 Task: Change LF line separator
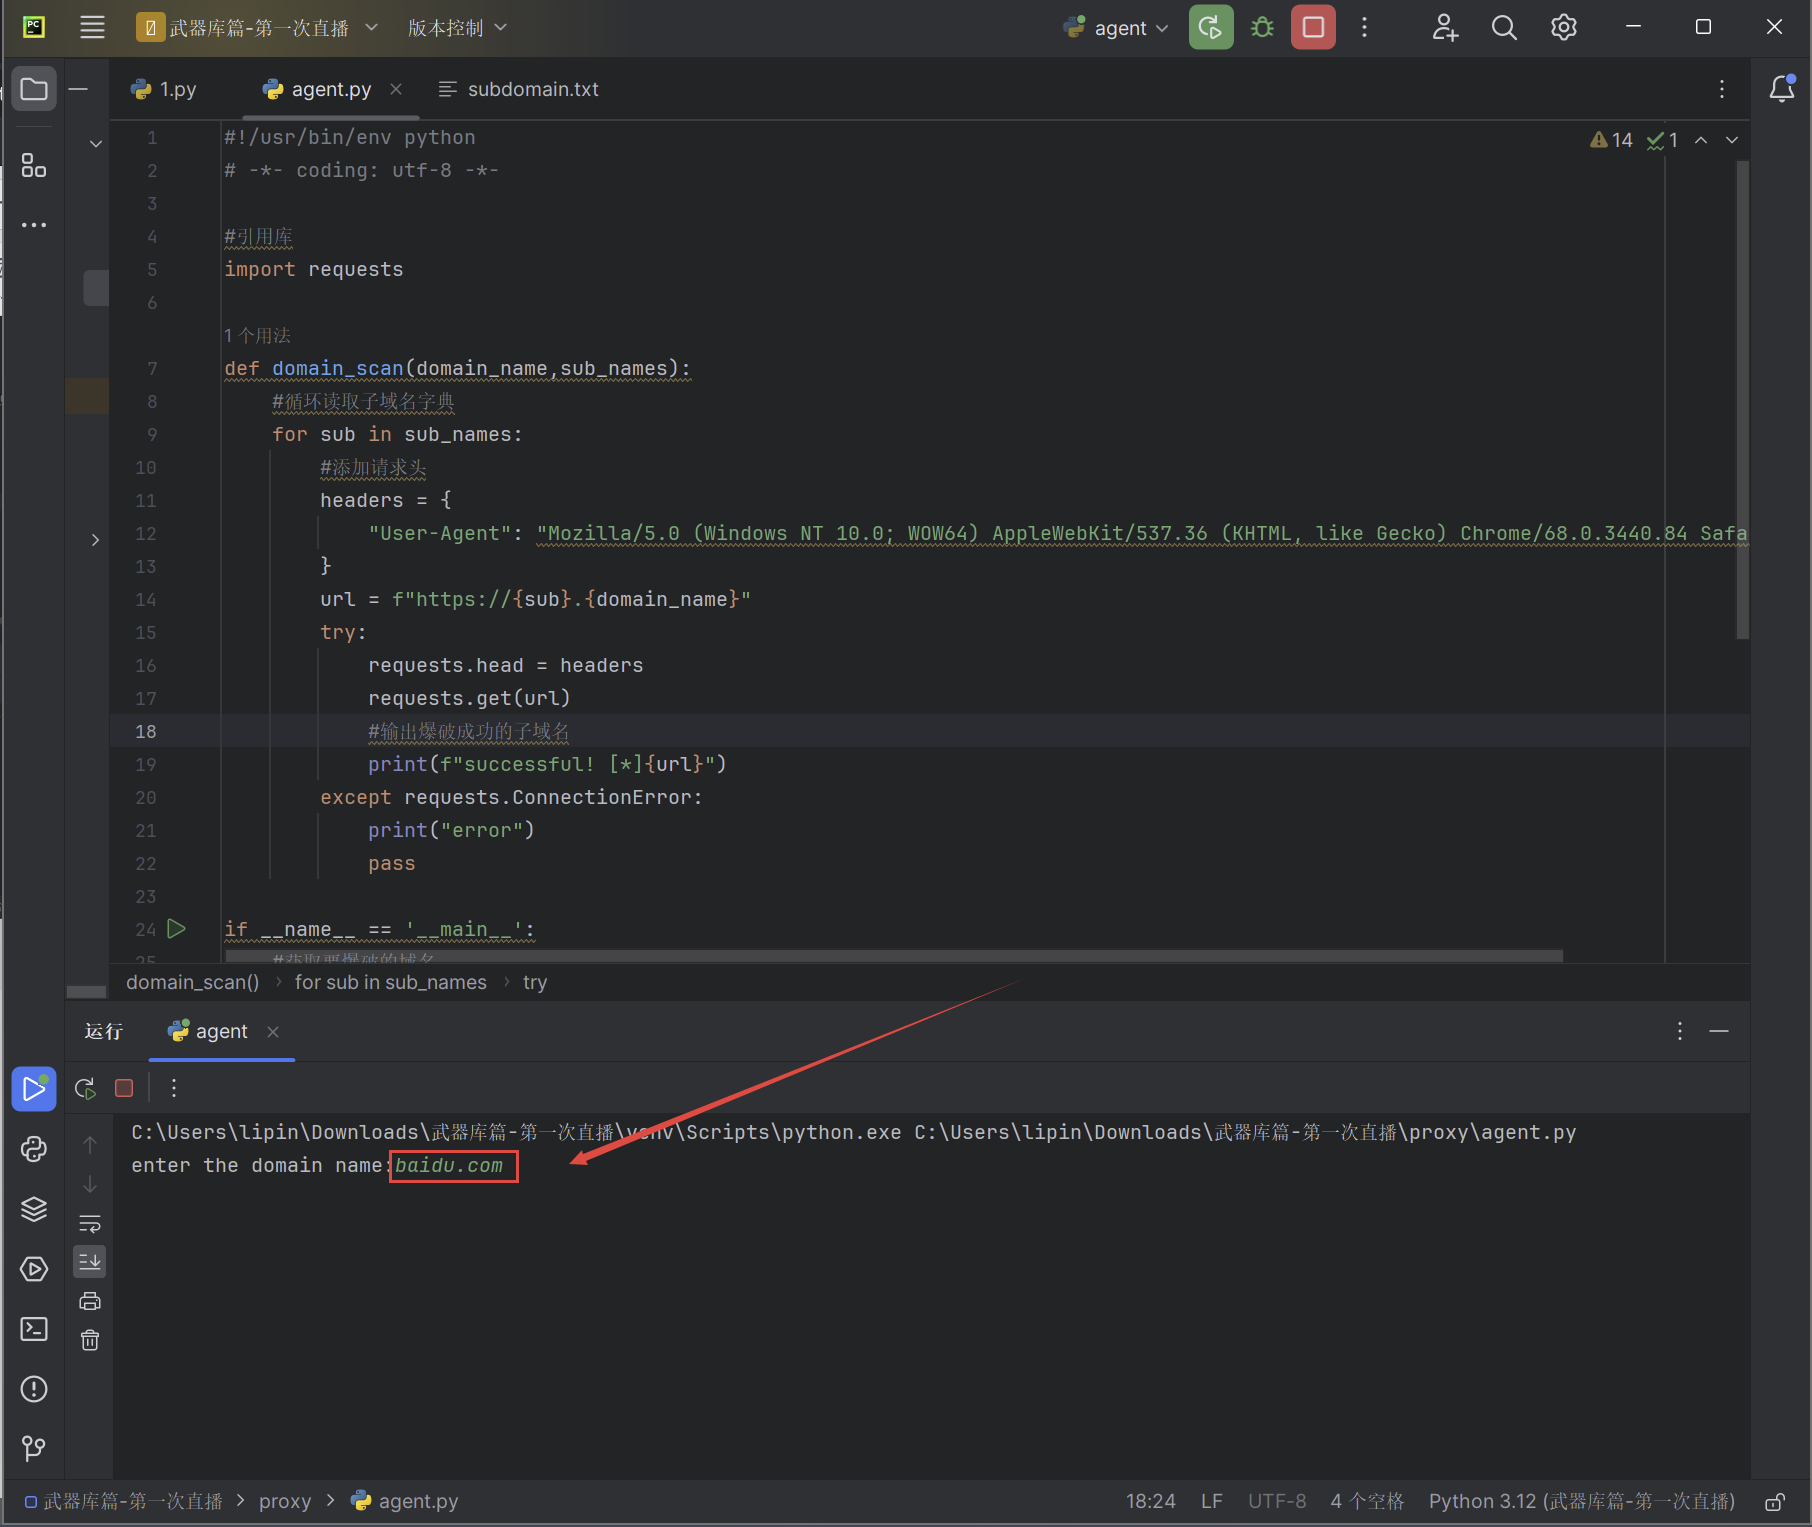[1211, 1501]
